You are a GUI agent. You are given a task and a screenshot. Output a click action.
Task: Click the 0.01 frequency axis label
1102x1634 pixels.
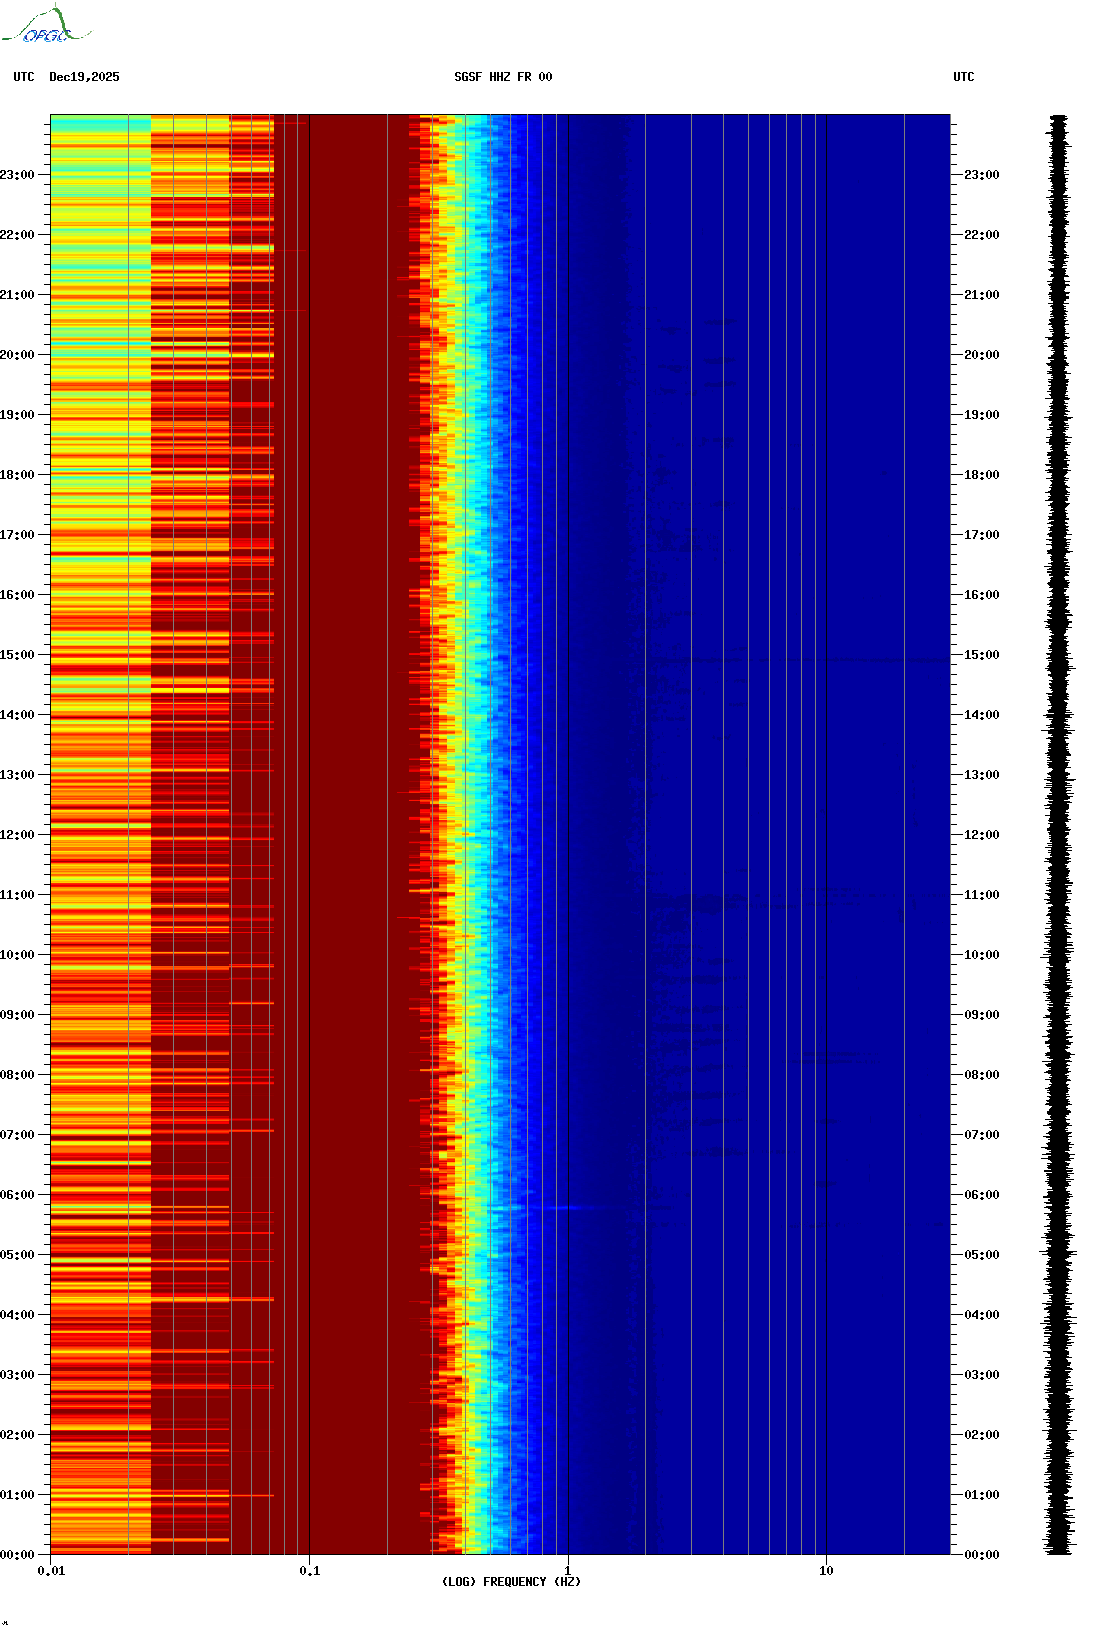[x=51, y=1571]
